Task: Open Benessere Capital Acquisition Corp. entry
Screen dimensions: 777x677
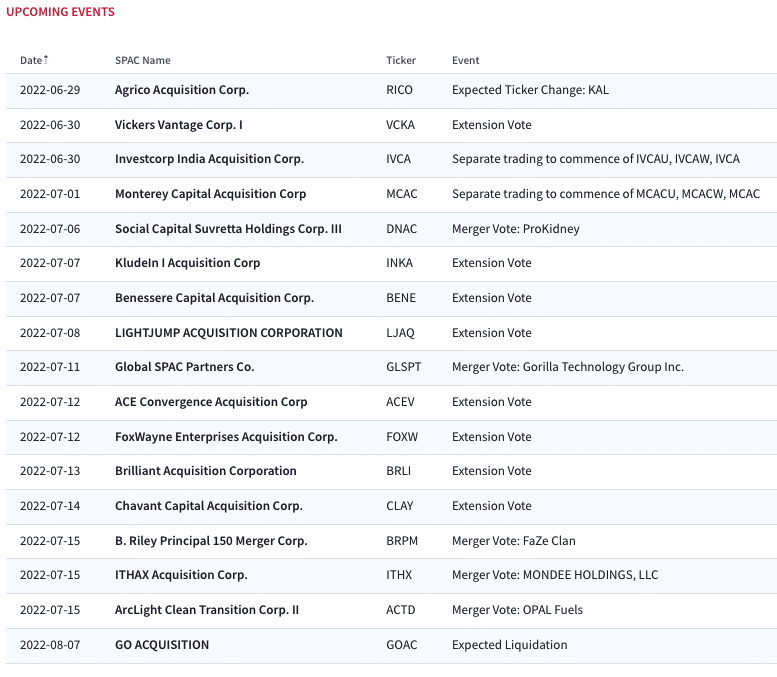Action: click(215, 298)
